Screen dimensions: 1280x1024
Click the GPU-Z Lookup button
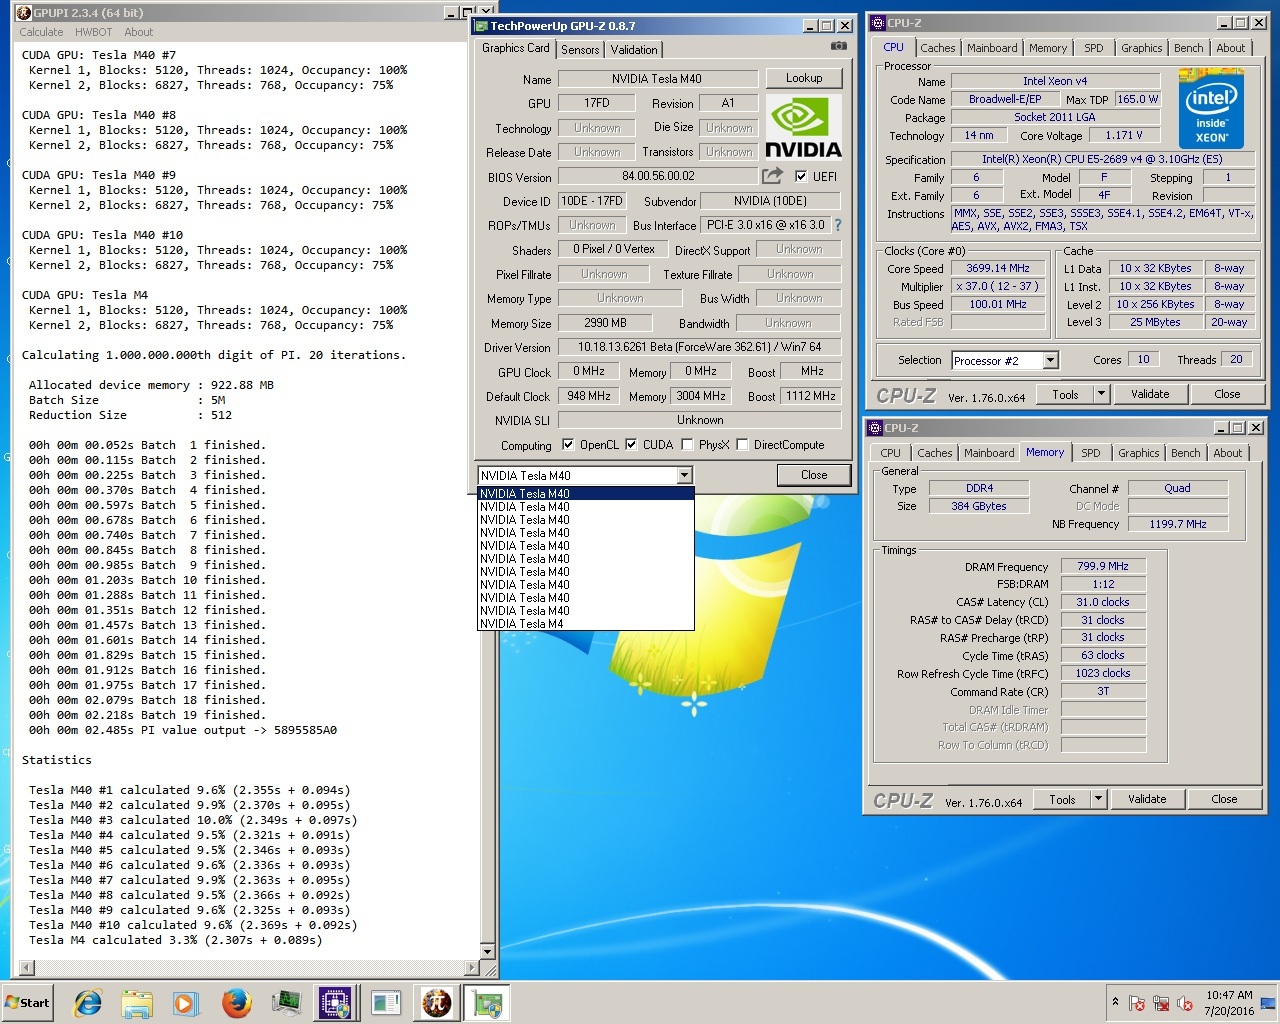pos(804,78)
